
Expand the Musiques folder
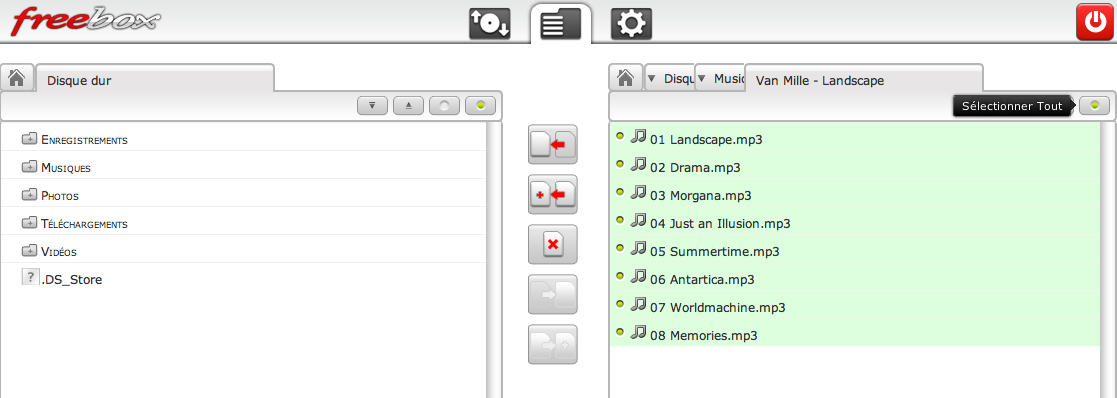tap(29, 167)
